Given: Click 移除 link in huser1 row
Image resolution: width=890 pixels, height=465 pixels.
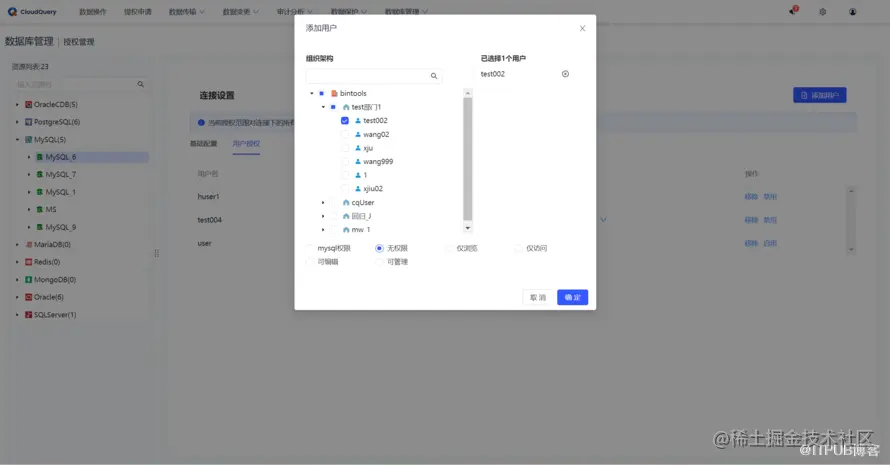Looking at the screenshot, I should click(x=751, y=196).
